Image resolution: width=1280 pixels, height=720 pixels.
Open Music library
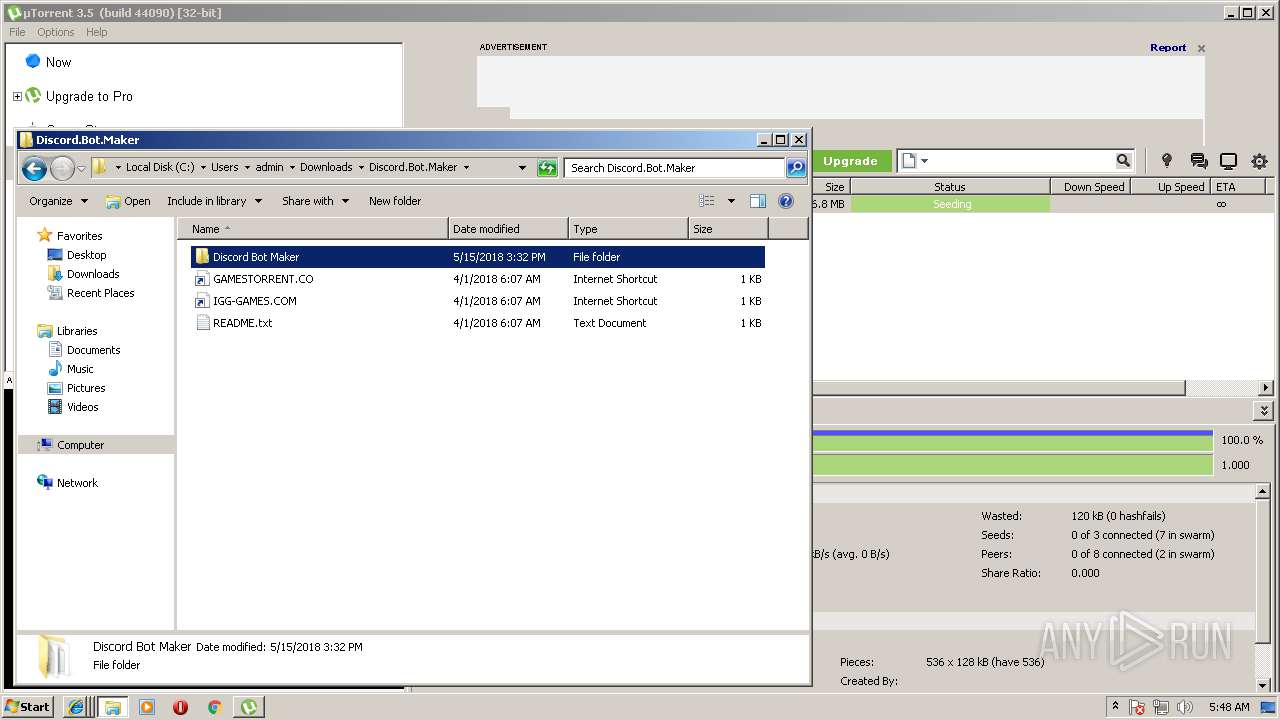point(80,369)
